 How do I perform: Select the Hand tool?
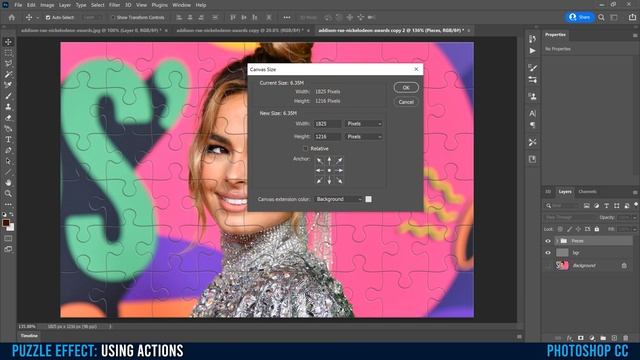[8, 182]
